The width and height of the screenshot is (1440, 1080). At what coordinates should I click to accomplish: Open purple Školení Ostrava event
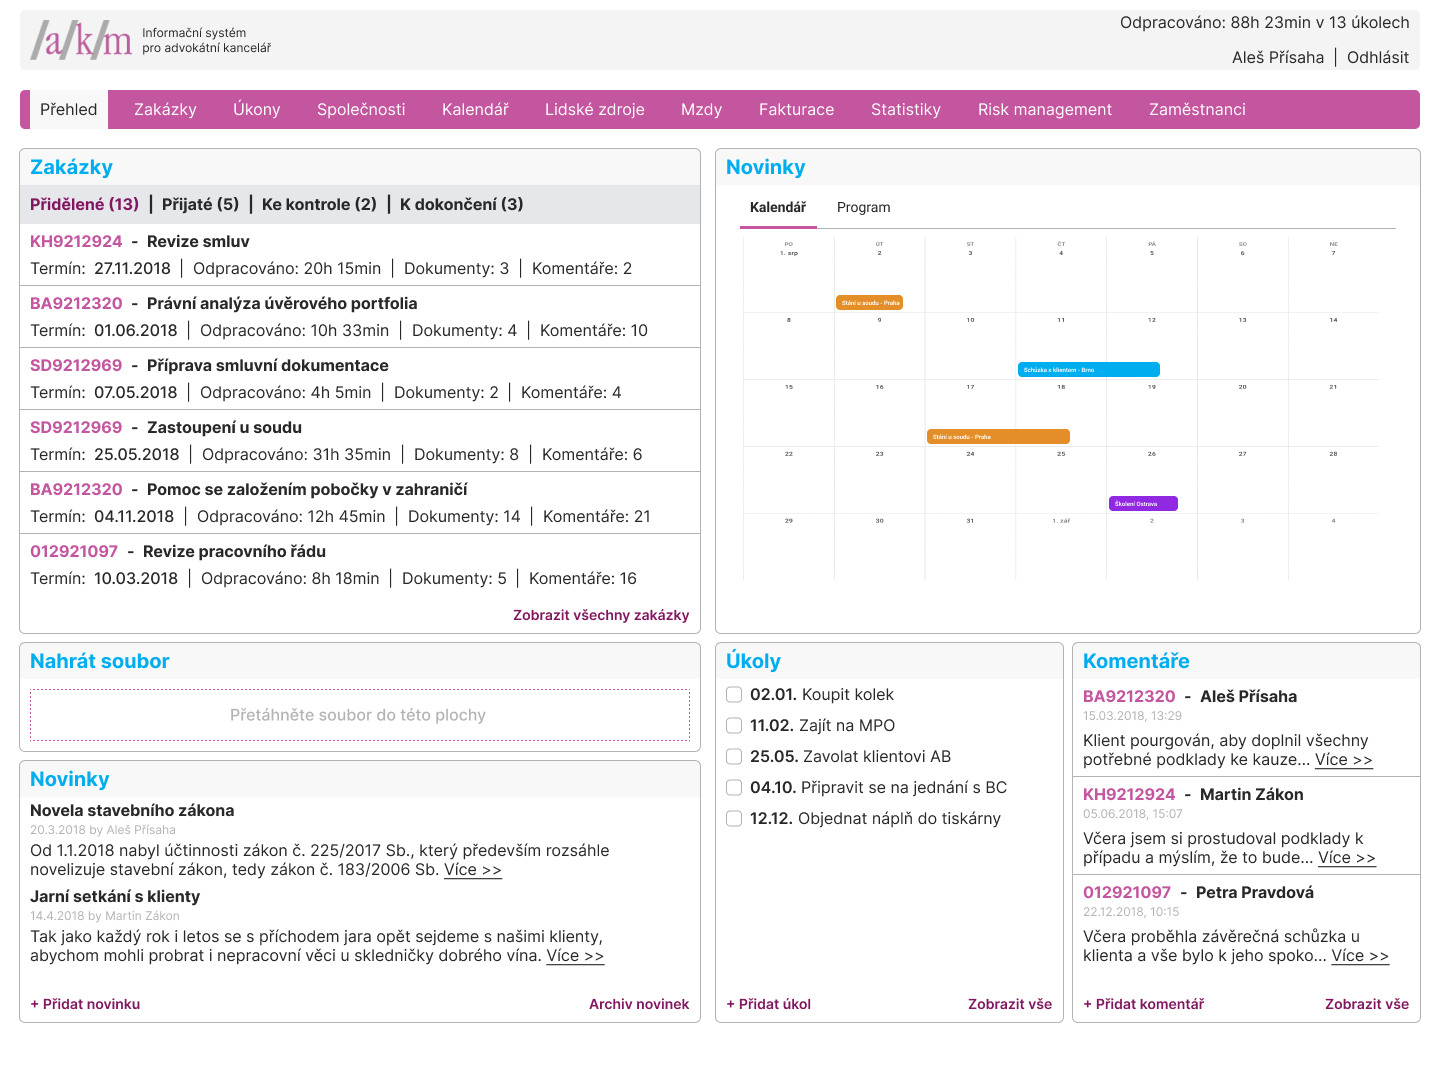pyautogui.click(x=1143, y=503)
